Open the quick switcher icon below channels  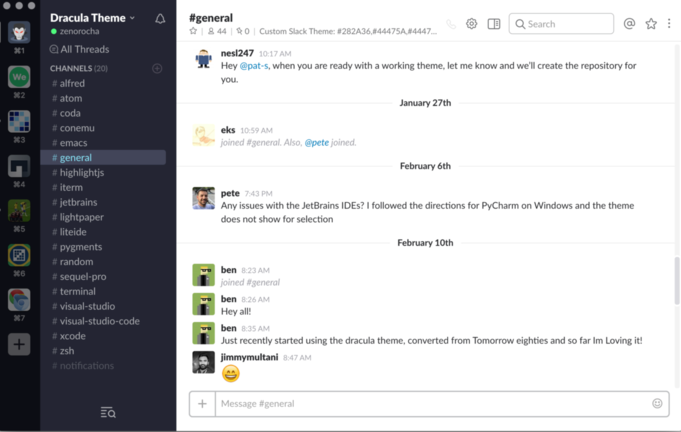click(x=108, y=412)
